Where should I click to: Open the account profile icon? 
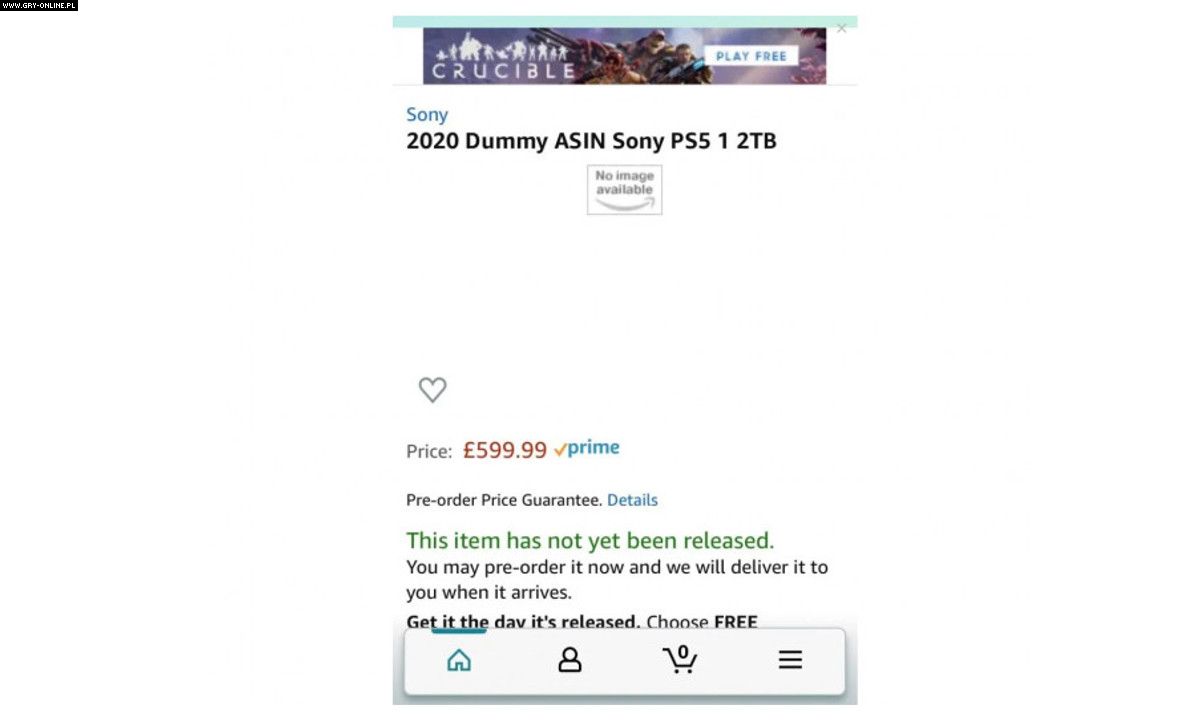click(x=570, y=660)
